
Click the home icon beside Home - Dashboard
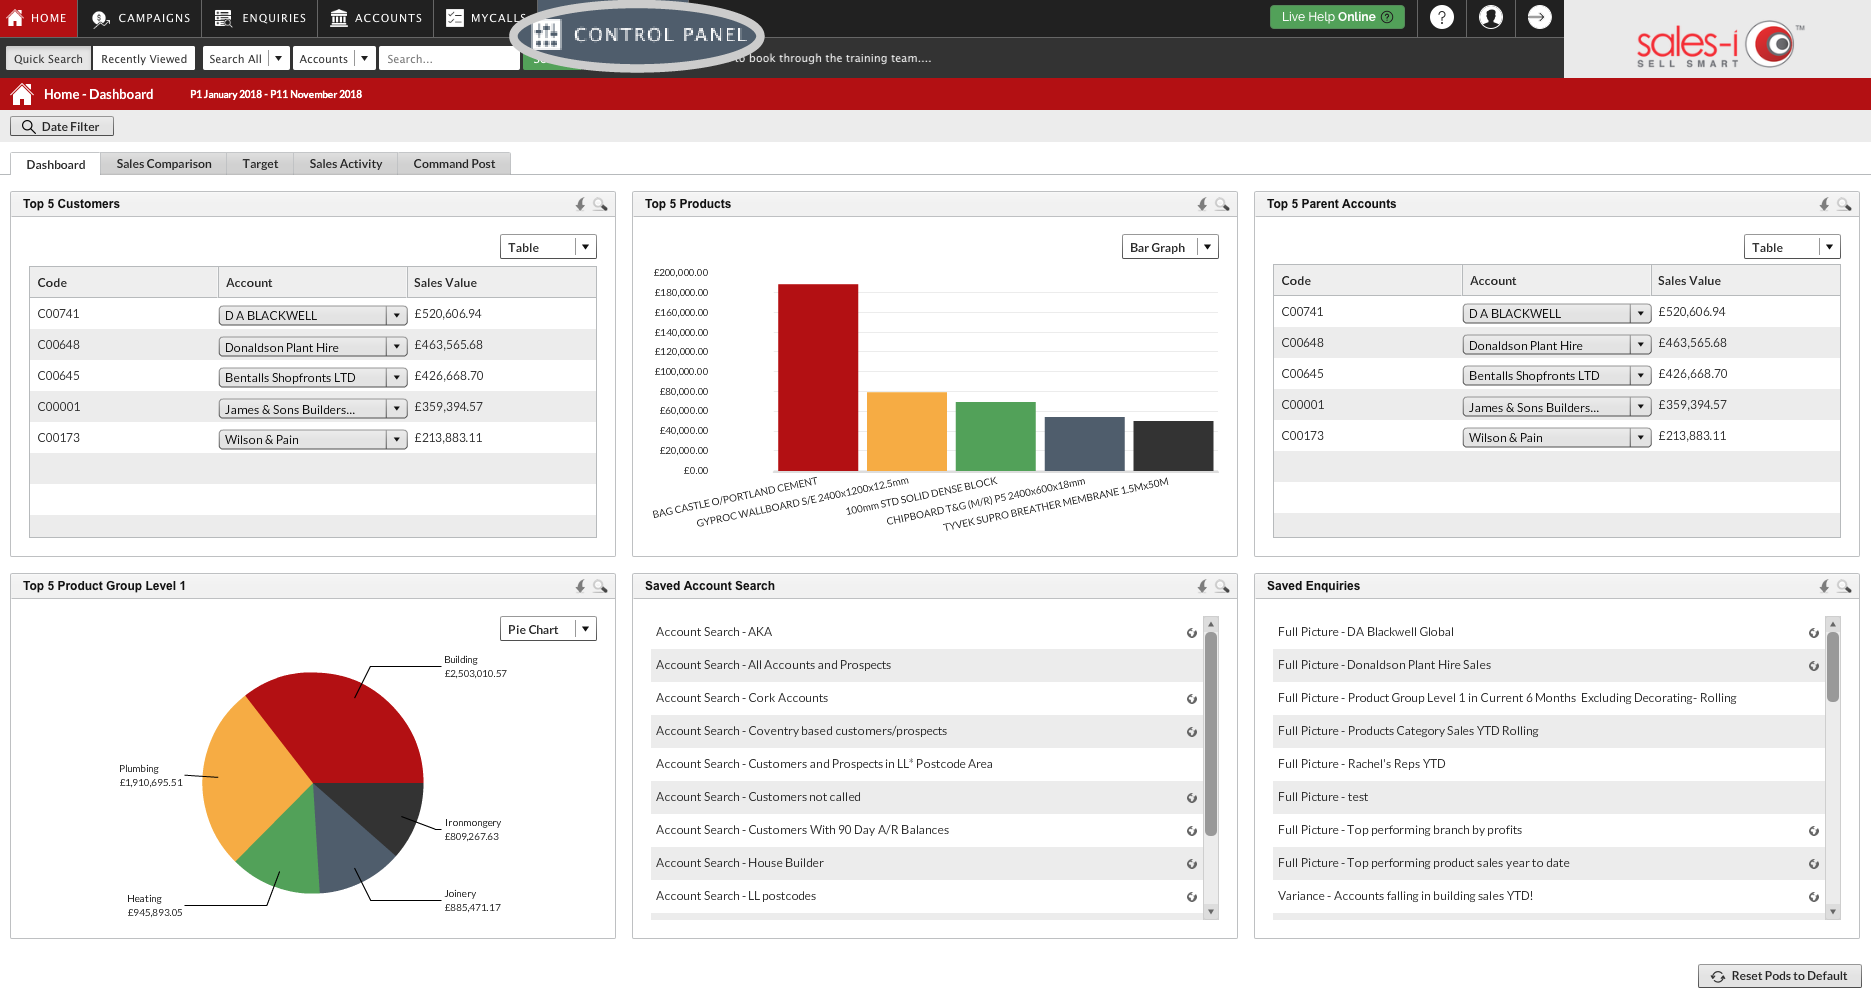22,94
